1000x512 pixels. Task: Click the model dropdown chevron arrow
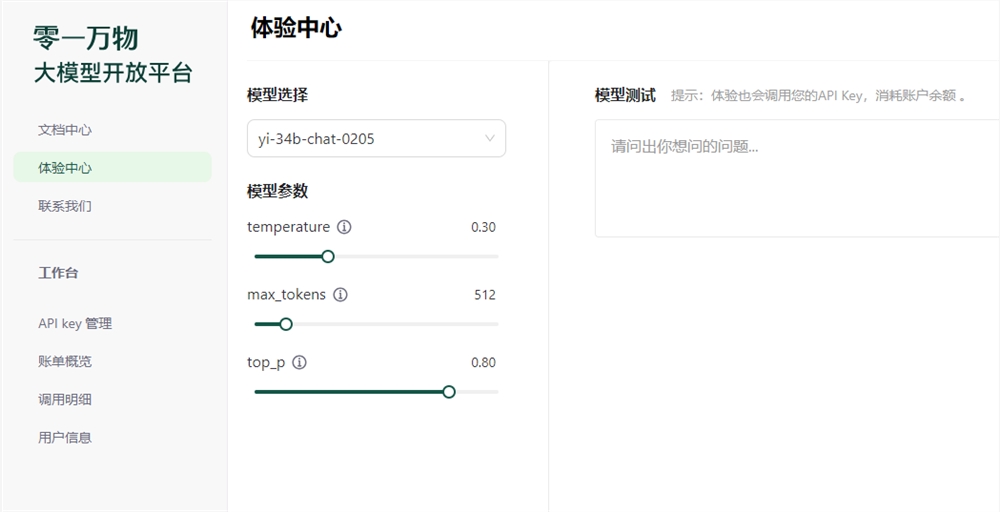490,139
